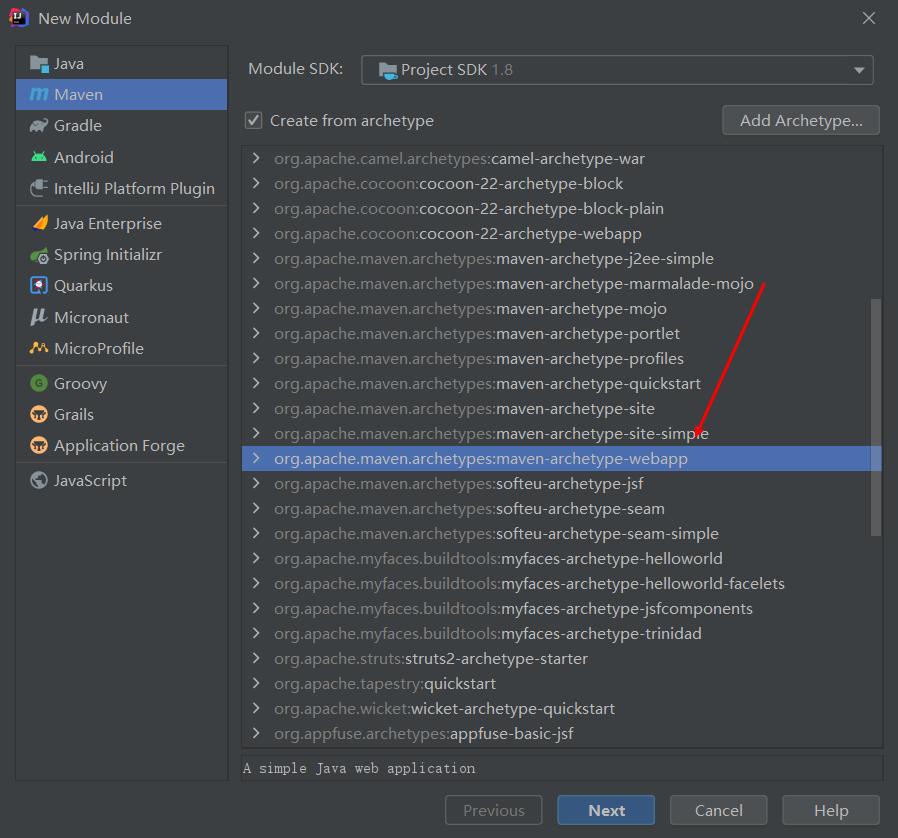The width and height of the screenshot is (898, 838).
Task: Select myfaces-archetype-helloworld-facelets row
Action: (x=561, y=583)
